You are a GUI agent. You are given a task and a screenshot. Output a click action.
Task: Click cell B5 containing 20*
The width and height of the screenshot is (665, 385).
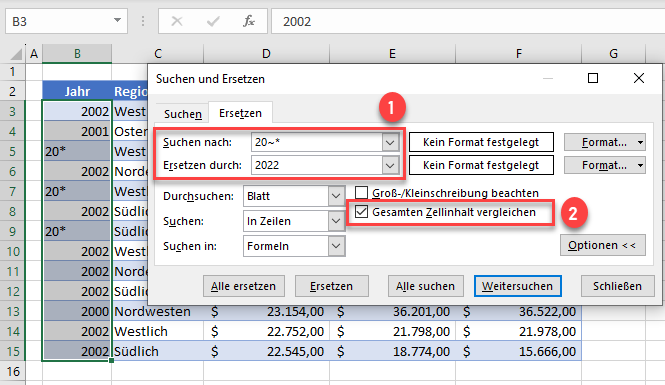tap(77, 151)
